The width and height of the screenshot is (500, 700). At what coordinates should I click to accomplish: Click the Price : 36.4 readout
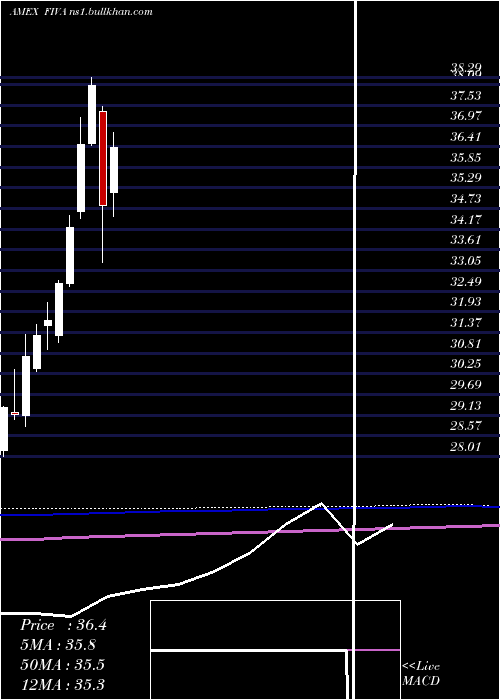pos(63,625)
